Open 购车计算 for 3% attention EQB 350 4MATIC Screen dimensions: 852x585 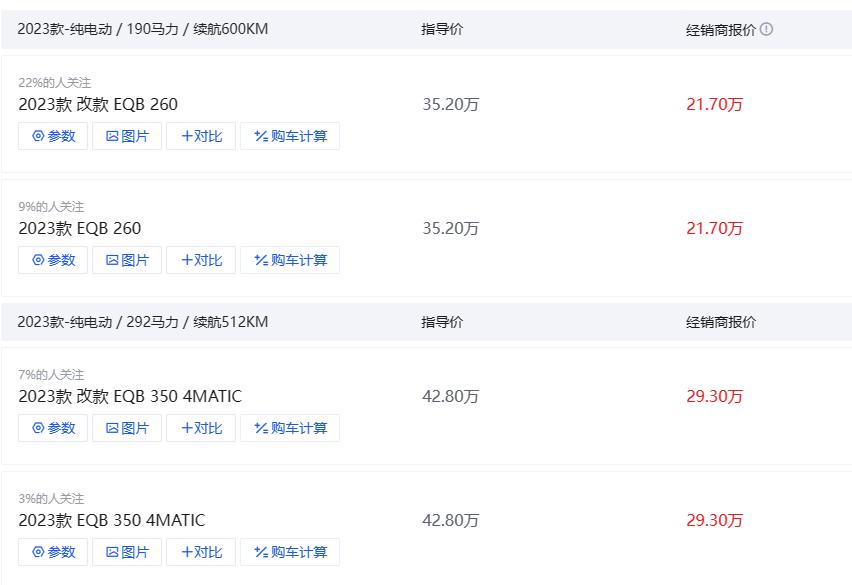pyautogui.click(x=290, y=552)
